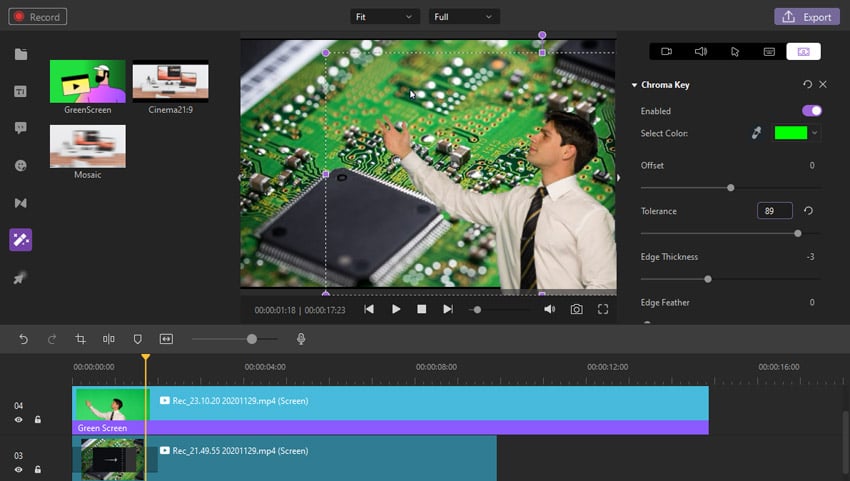Expand the Select Color dropdown arrow
The image size is (850, 481).
click(x=814, y=133)
